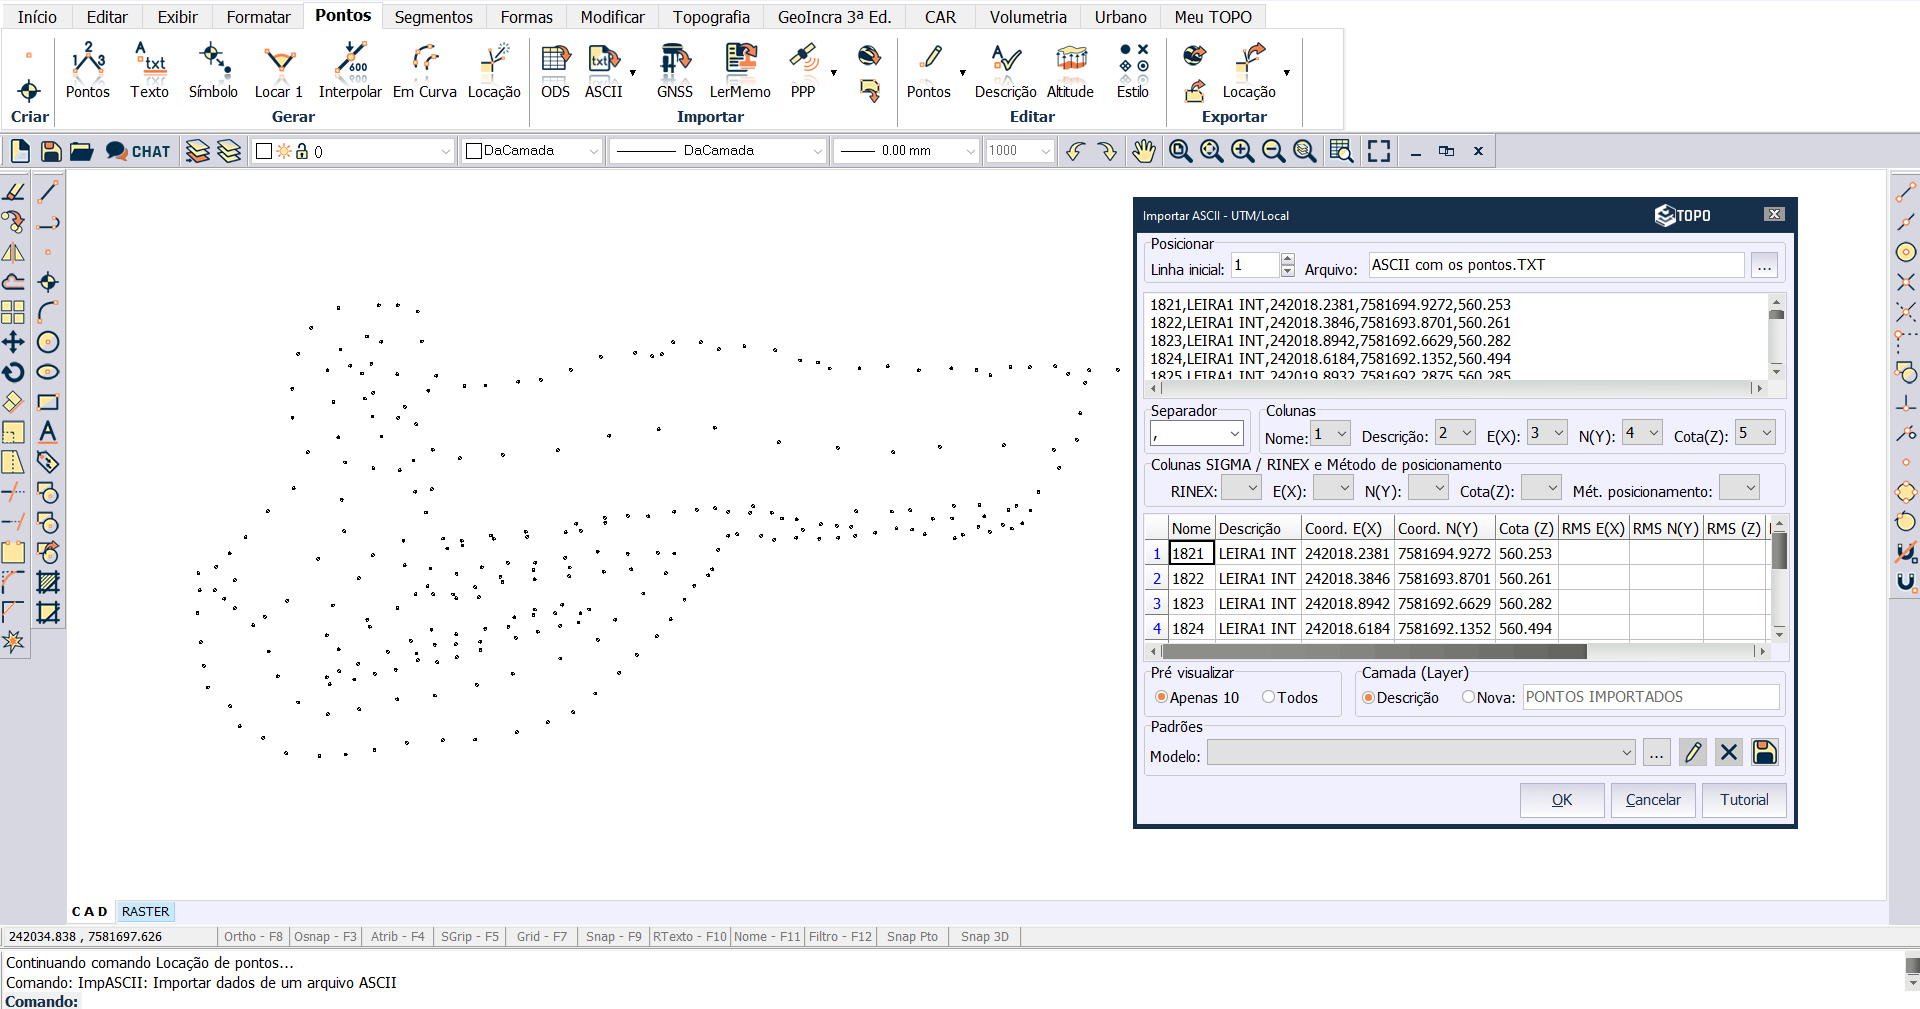Open Estilo point style tool
The width and height of the screenshot is (1920, 1009).
tap(1133, 71)
